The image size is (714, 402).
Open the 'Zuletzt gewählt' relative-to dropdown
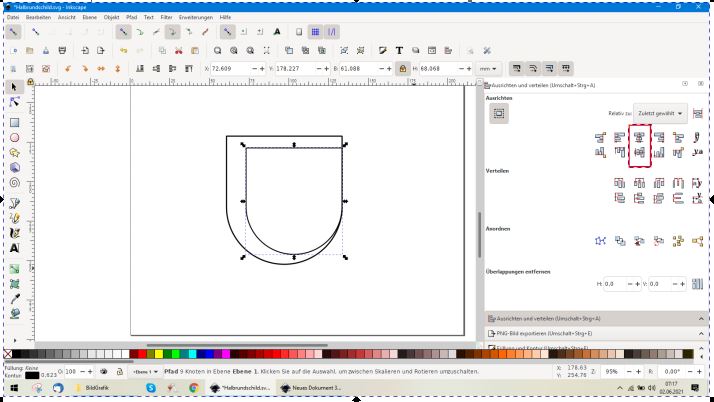click(658, 114)
